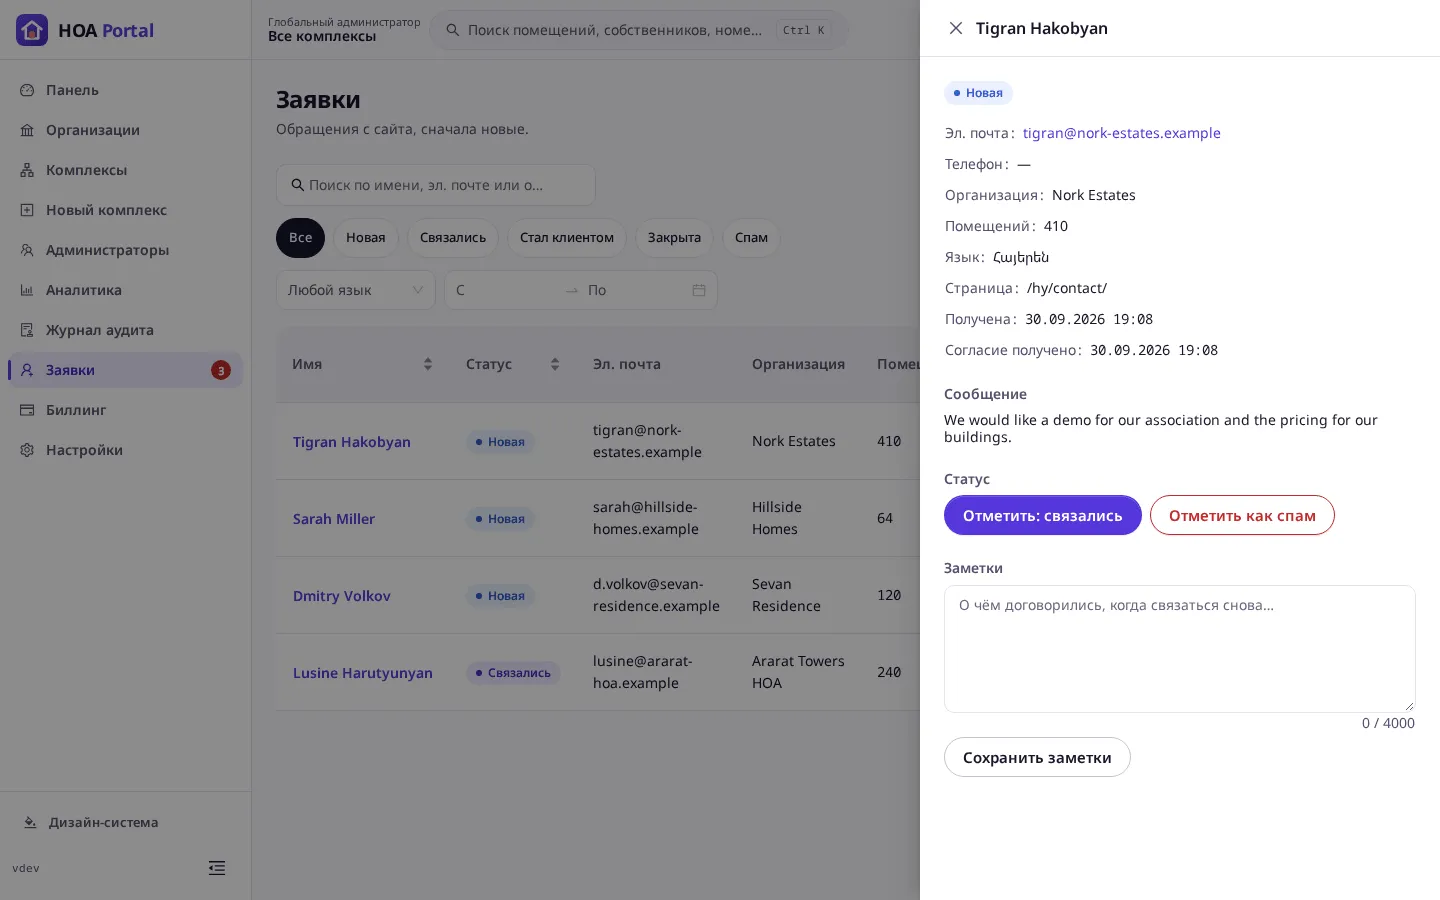This screenshot has height=900, width=1440.
Task: Click into the Заметки notes textarea
Action: pos(1180,649)
